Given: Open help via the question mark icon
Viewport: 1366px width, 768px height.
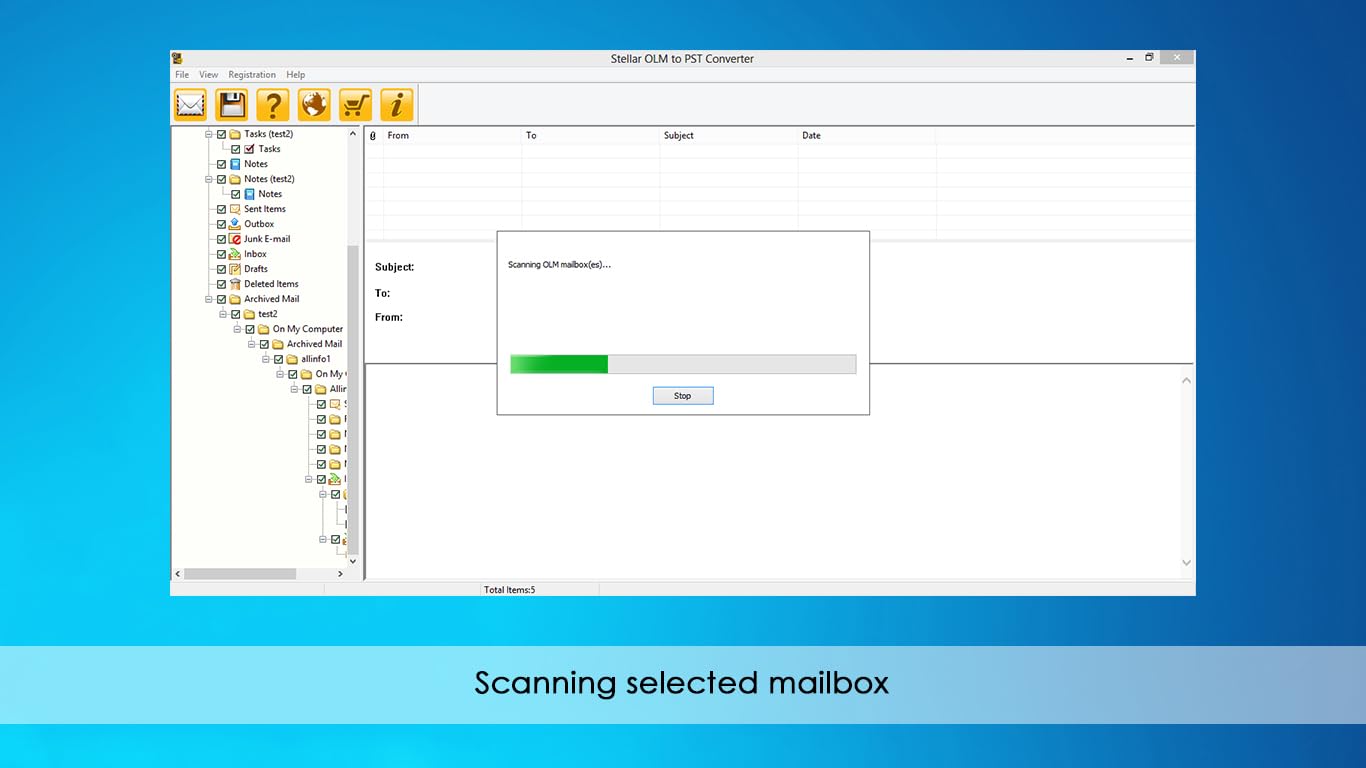Looking at the screenshot, I should point(273,104).
